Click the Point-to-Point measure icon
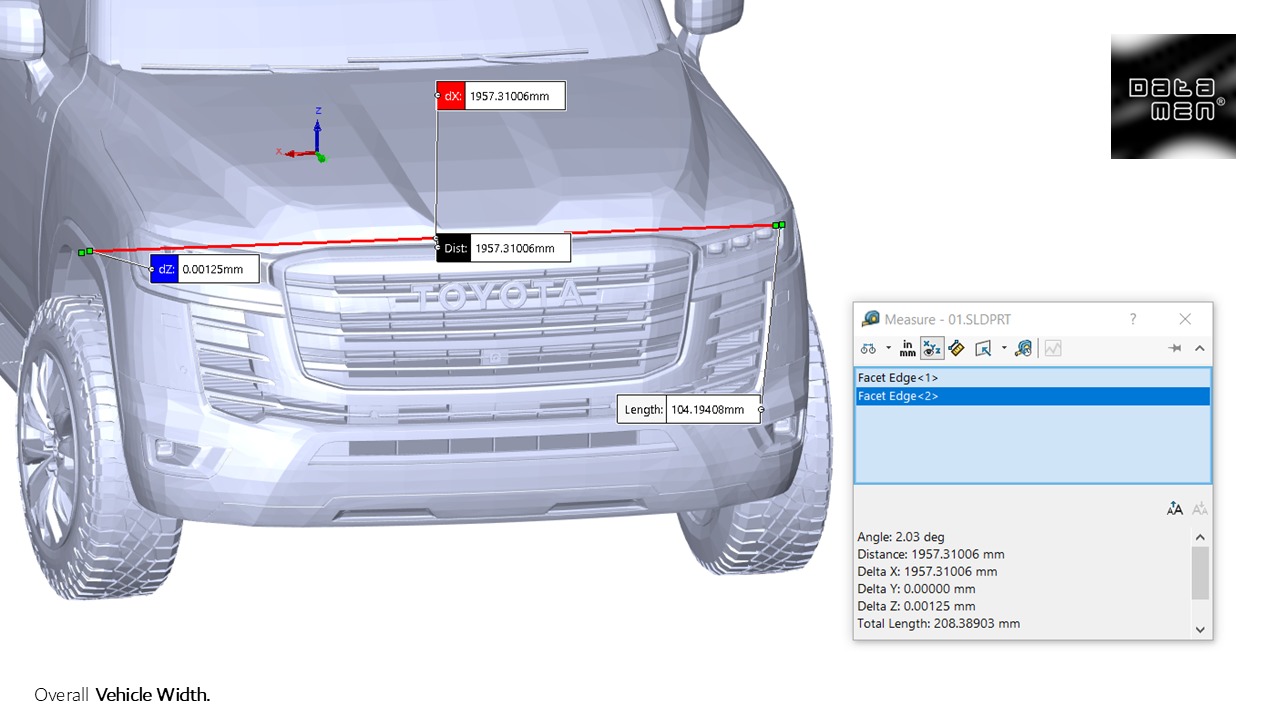This screenshot has width=1280, height=720. point(956,348)
